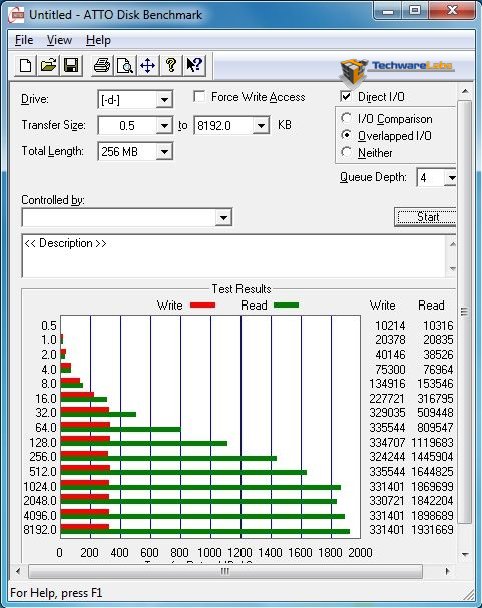Image resolution: width=482 pixels, height=608 pixels.
Task: Click the green Read legend swatch
Action: pyautogui.click(x=286, y=305)
